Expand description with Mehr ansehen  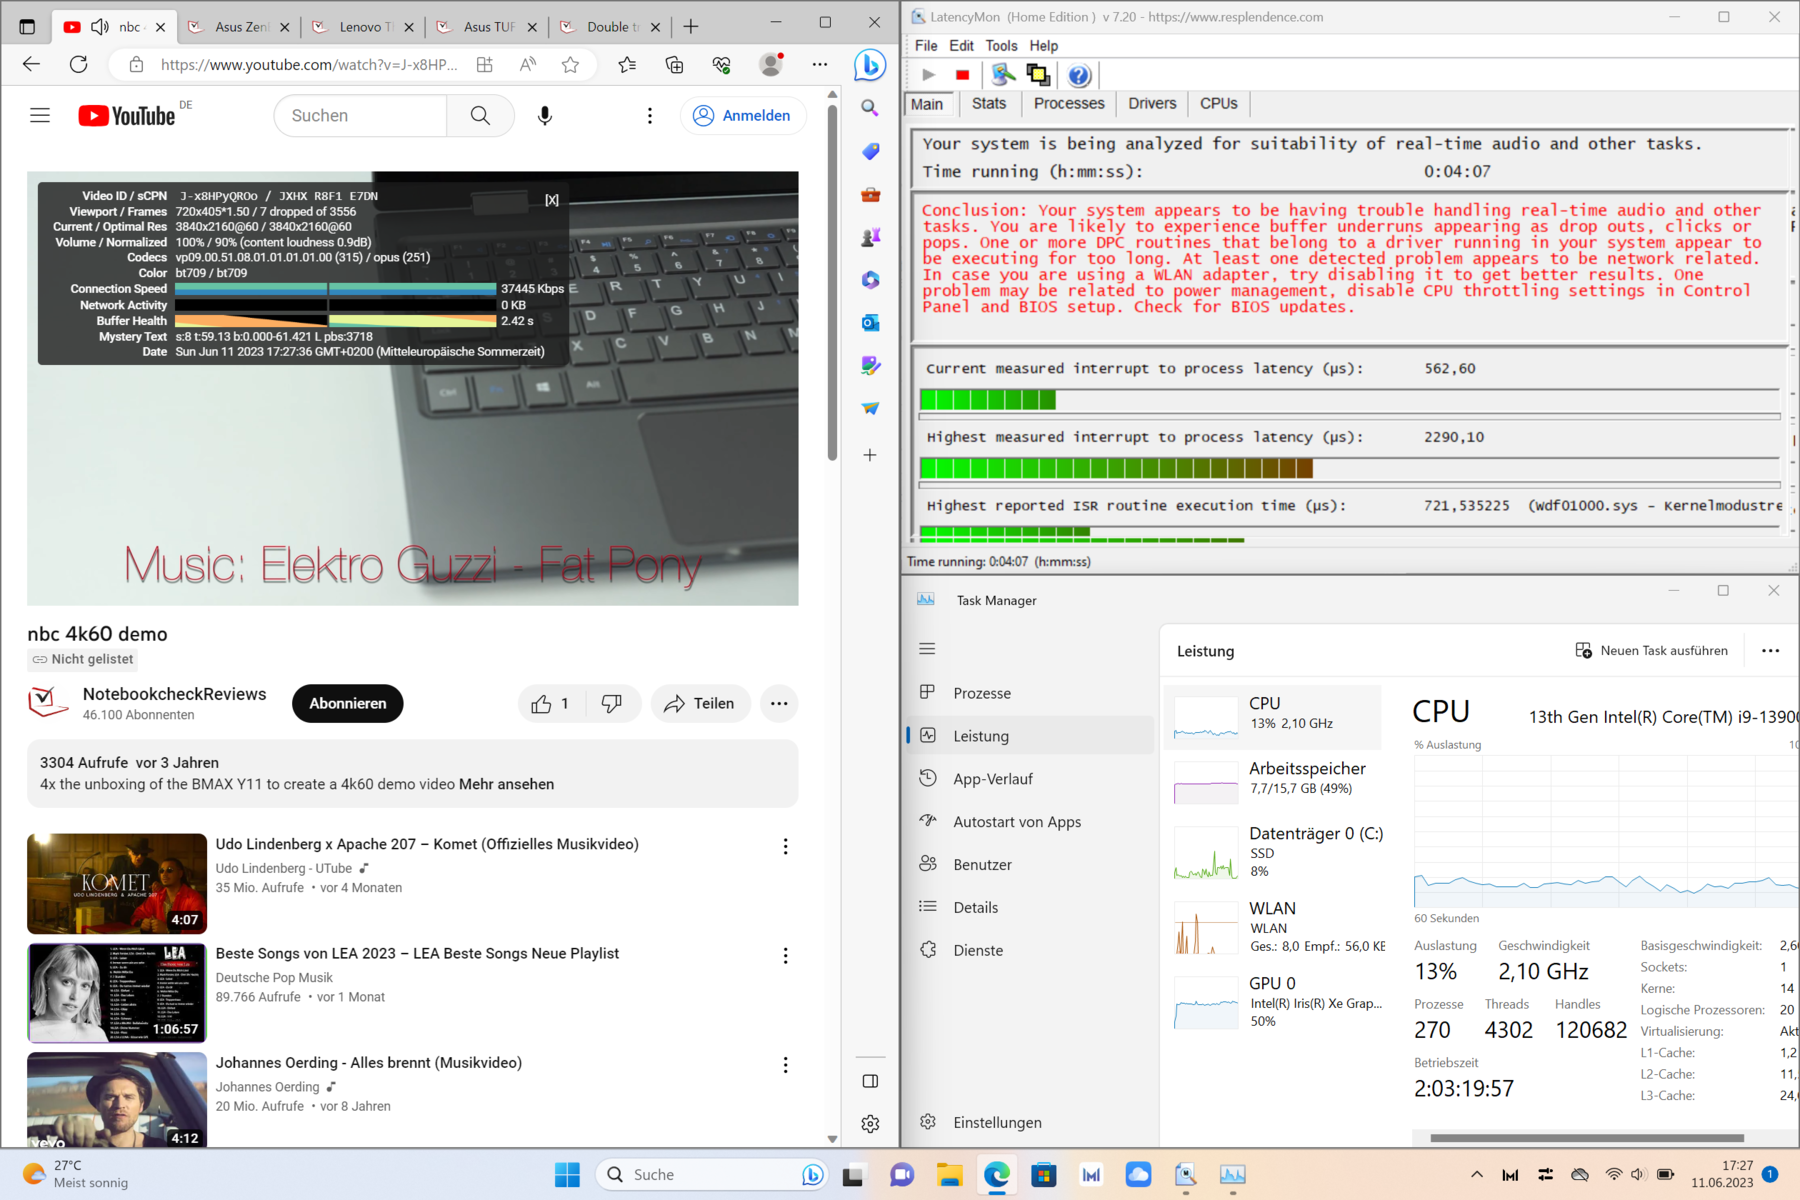(x=506, y=785)
